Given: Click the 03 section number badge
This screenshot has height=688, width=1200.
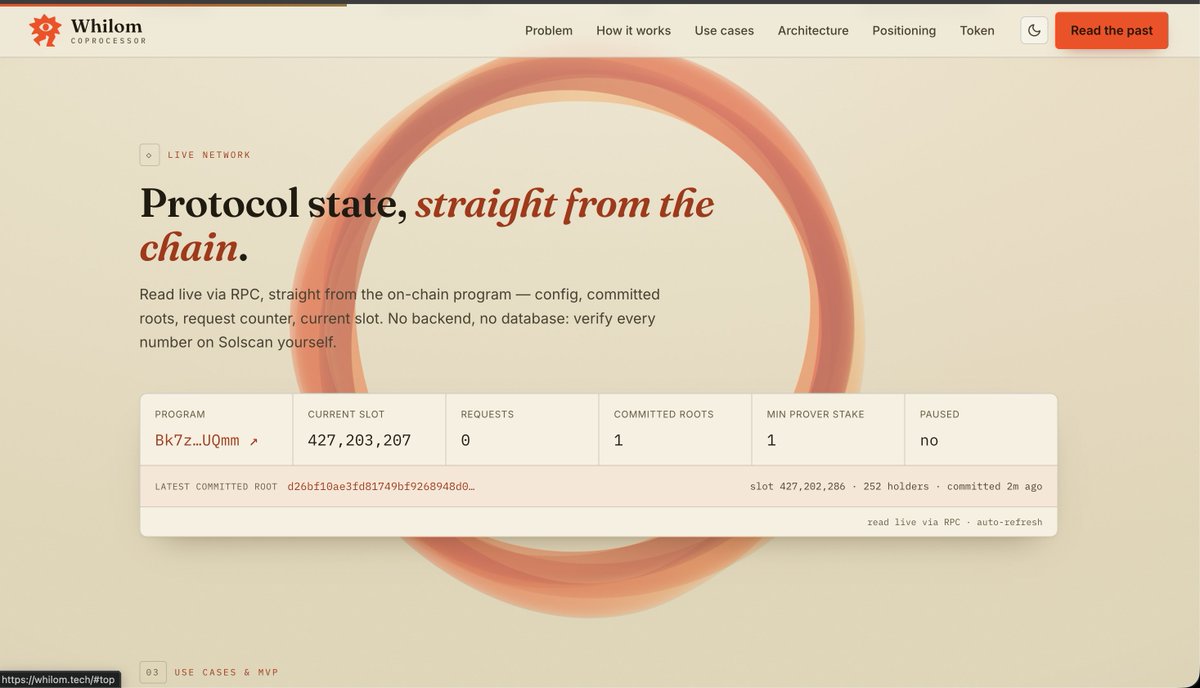Looking at the screenshot, I should click(x=152, y=672).
